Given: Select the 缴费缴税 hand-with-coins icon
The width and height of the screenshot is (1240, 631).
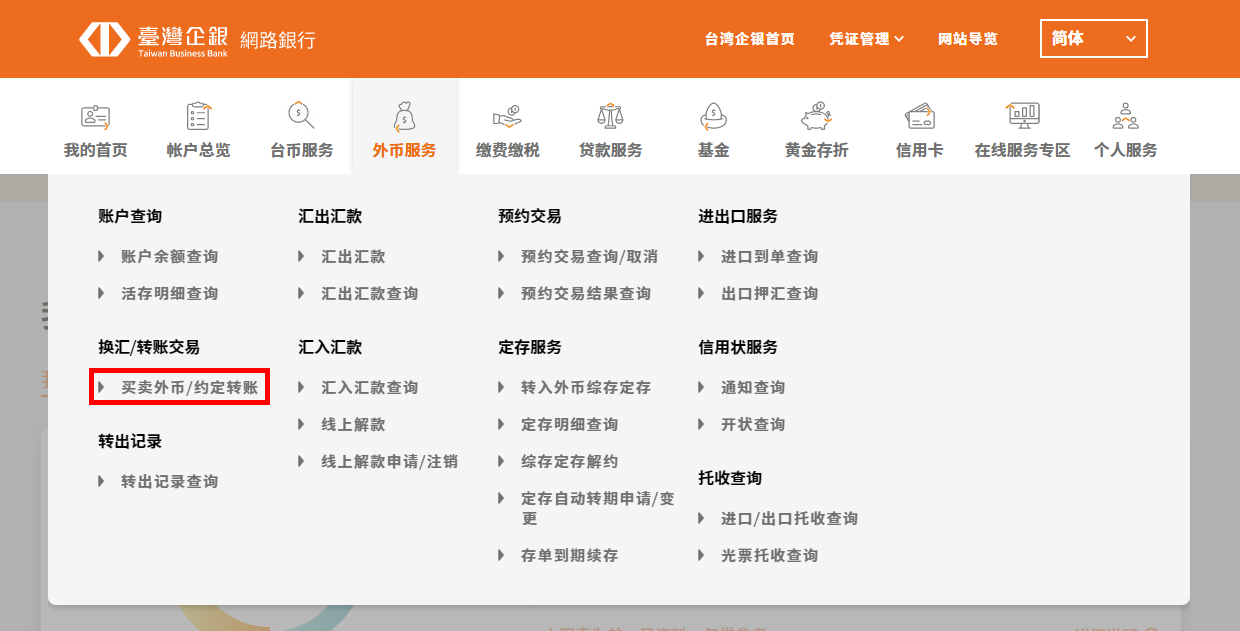Looking at the screenshot, I should coord(507,117).
